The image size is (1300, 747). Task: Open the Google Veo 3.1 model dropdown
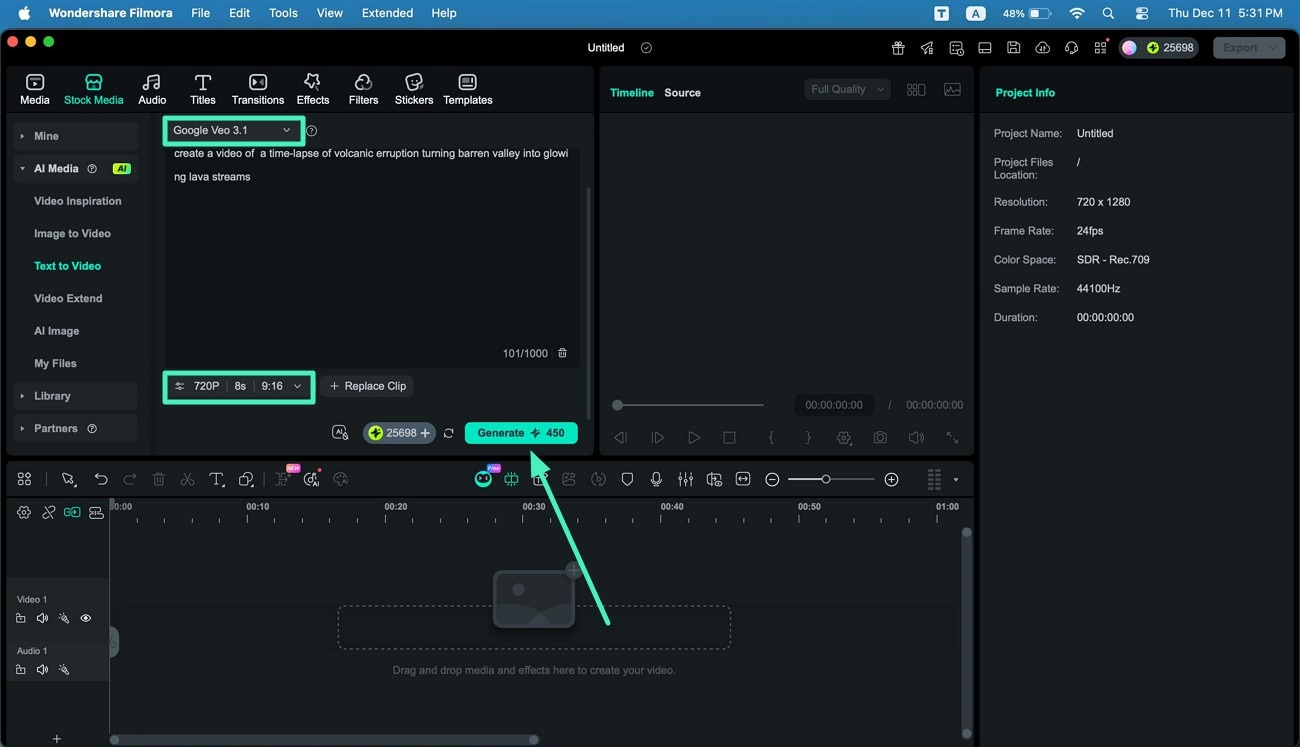click(x=233, y=130)
